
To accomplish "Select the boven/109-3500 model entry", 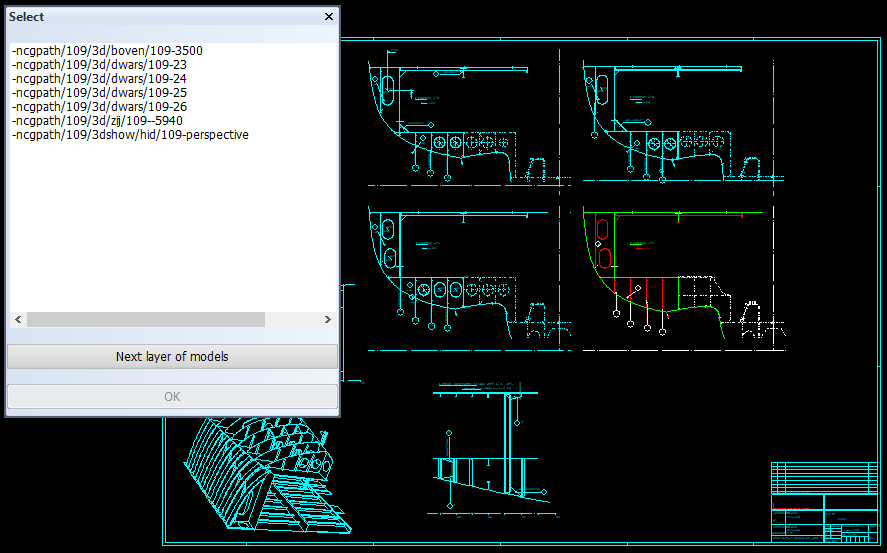I will pos(107,51).
